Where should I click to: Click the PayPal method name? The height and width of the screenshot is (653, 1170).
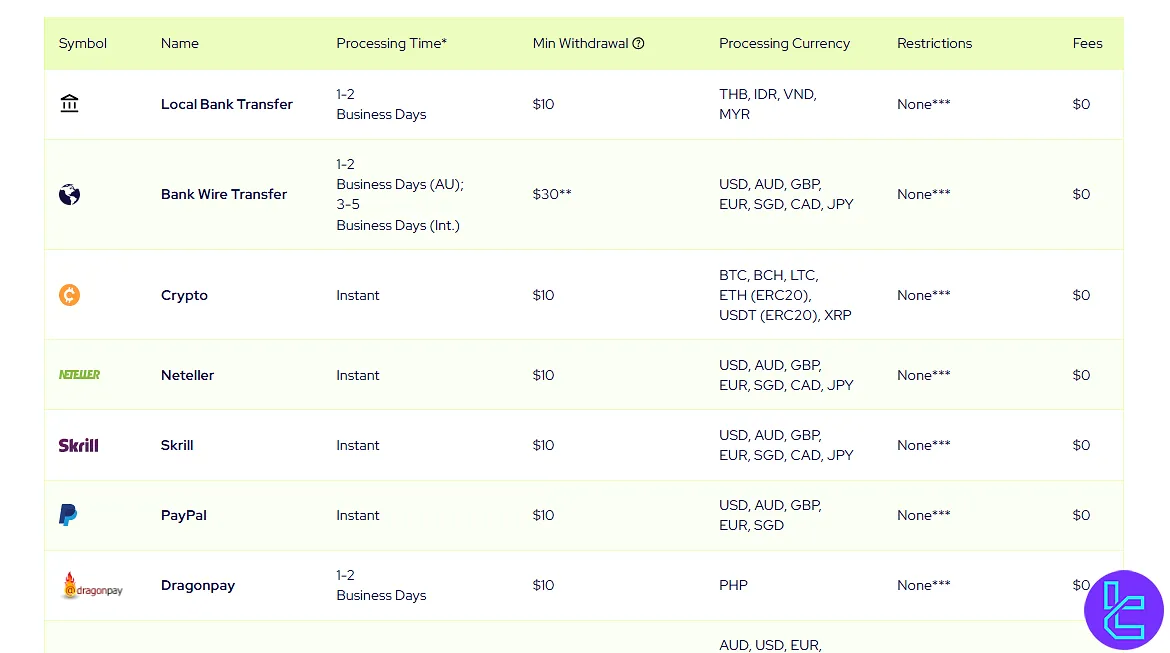tap(184, 515)
